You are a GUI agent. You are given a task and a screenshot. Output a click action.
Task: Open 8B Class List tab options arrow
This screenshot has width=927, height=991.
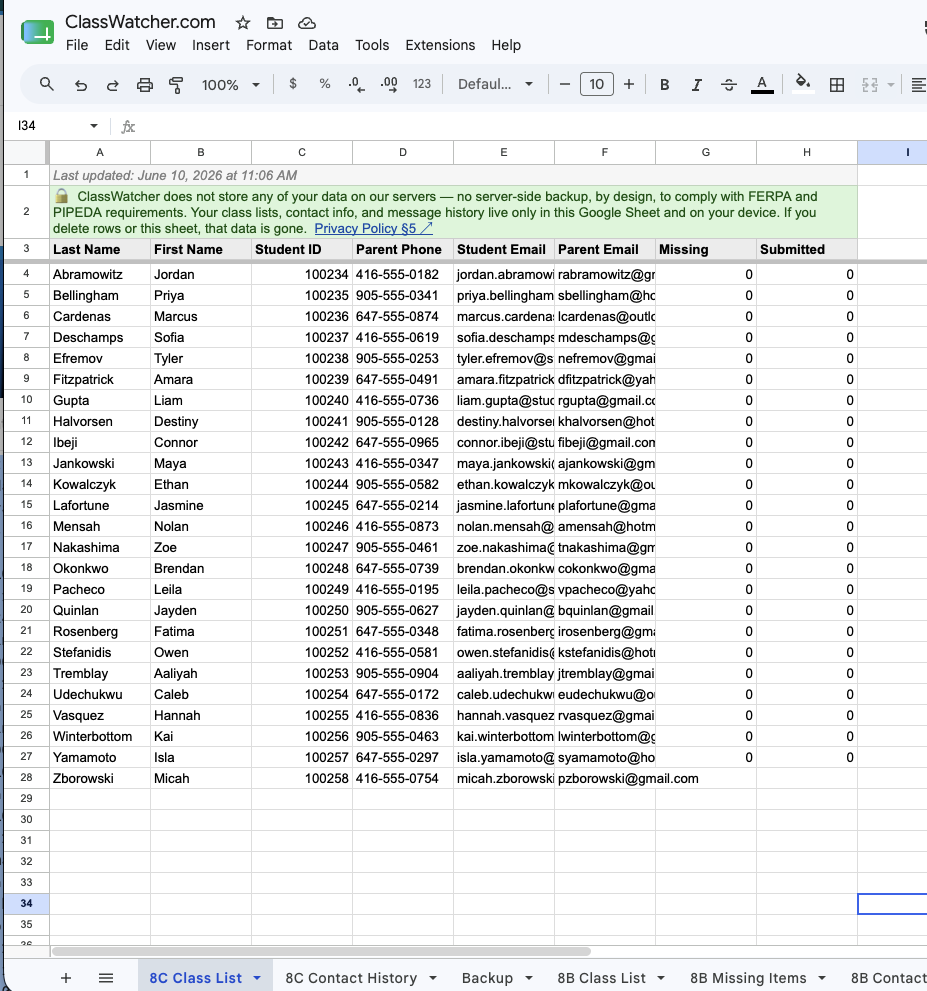tap(661, 978)
